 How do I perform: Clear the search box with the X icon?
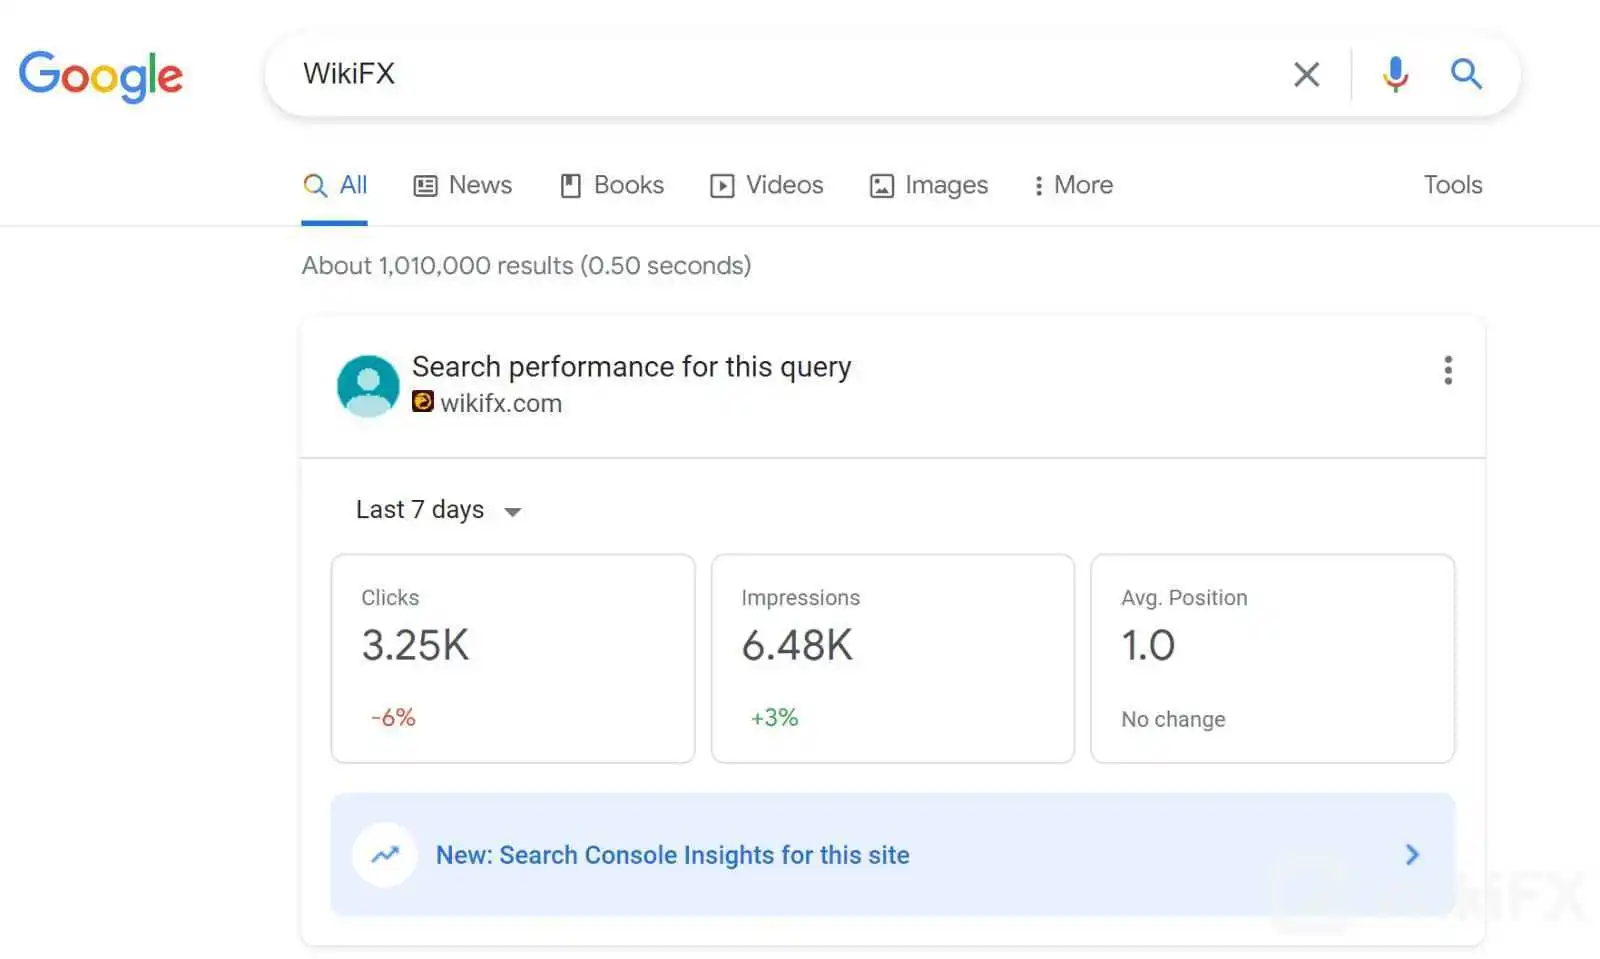[x=1306, y=74]
